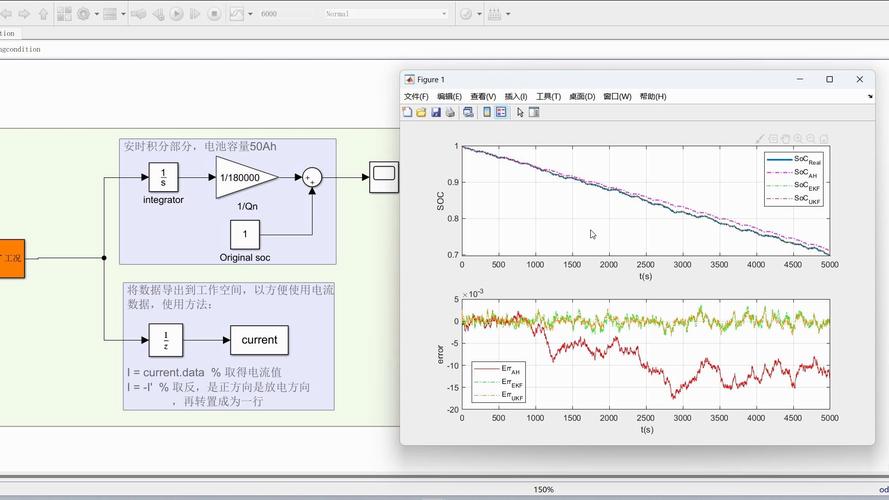Open the 文件(F) menu in Figure 1

(416, 96)
